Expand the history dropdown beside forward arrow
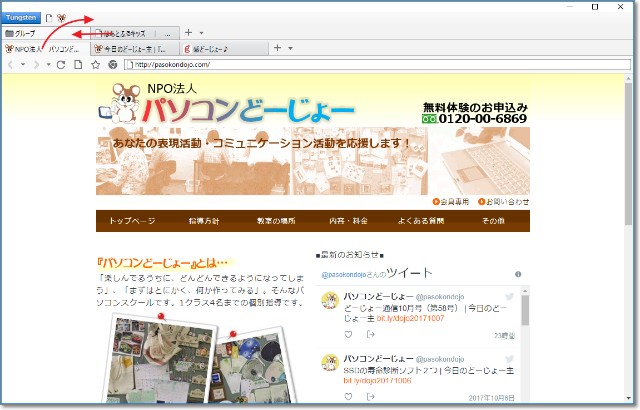Image resolution: width=640 pixels, height=410 pixels. click(47, 65)
